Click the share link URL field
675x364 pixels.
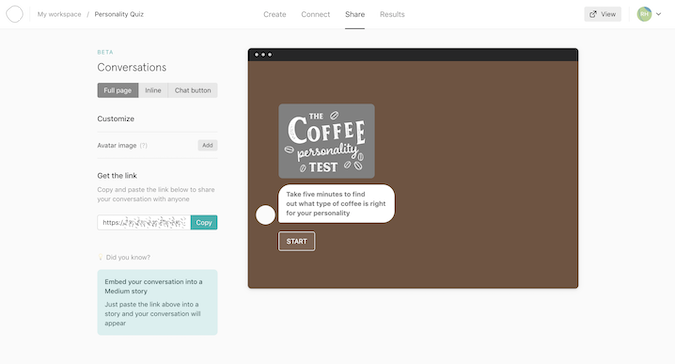144,222
